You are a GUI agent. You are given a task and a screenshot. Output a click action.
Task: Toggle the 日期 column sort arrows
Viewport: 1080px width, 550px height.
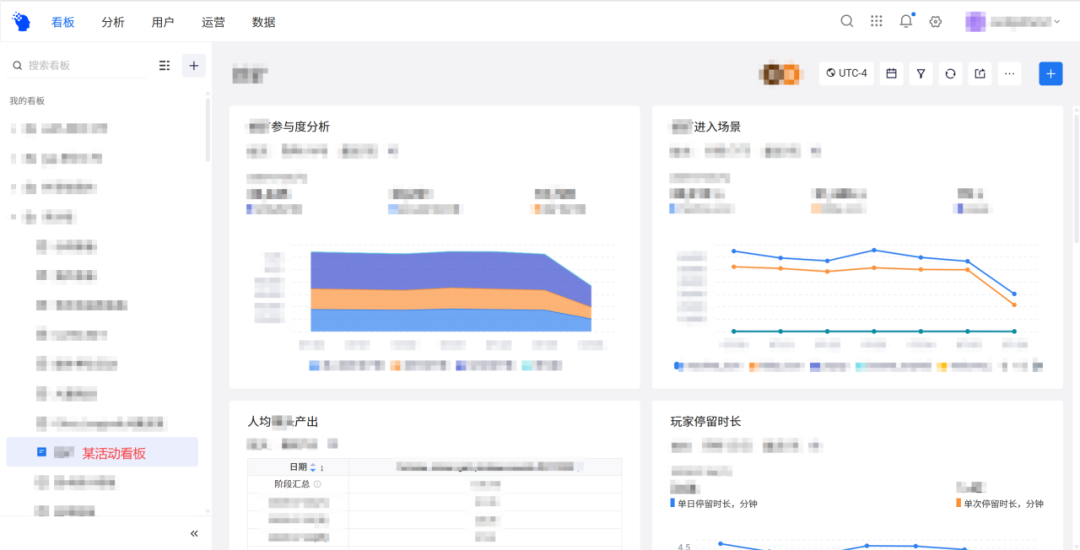tap(313, 467)
